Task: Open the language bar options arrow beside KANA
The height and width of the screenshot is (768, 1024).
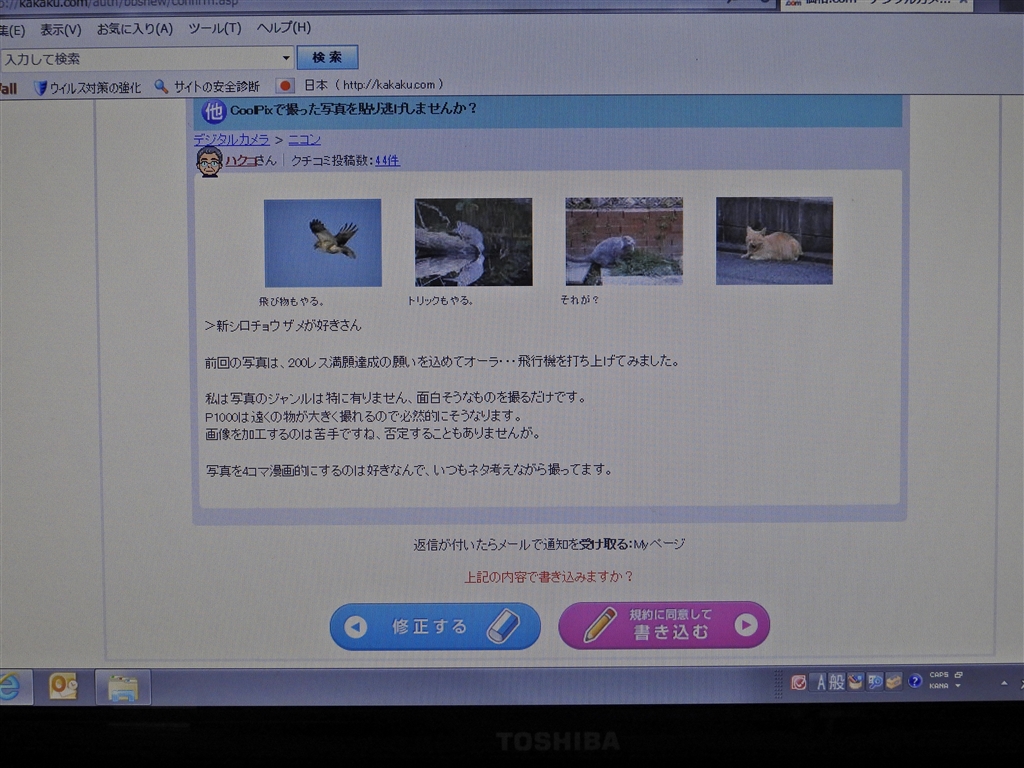Action: tap(958, 686)
